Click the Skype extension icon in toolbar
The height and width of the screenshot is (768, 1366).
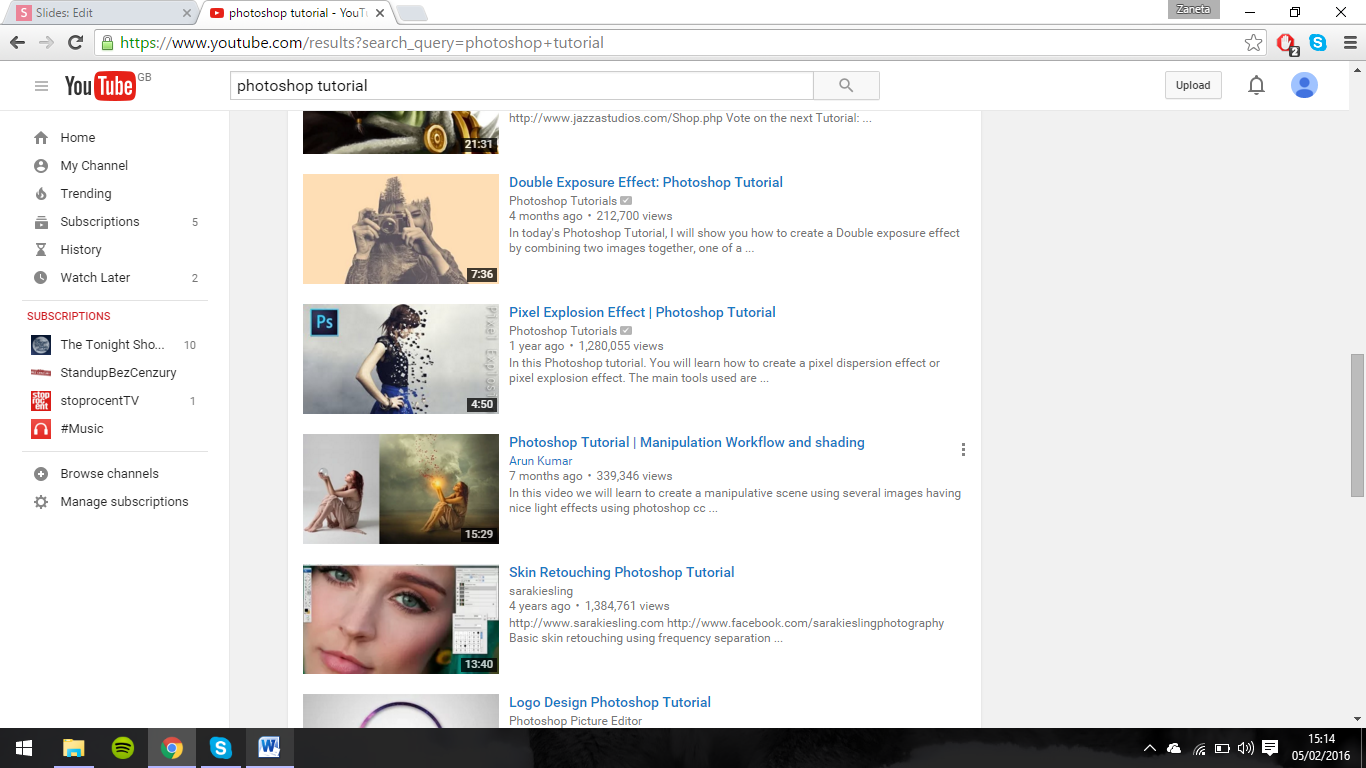1318,43
